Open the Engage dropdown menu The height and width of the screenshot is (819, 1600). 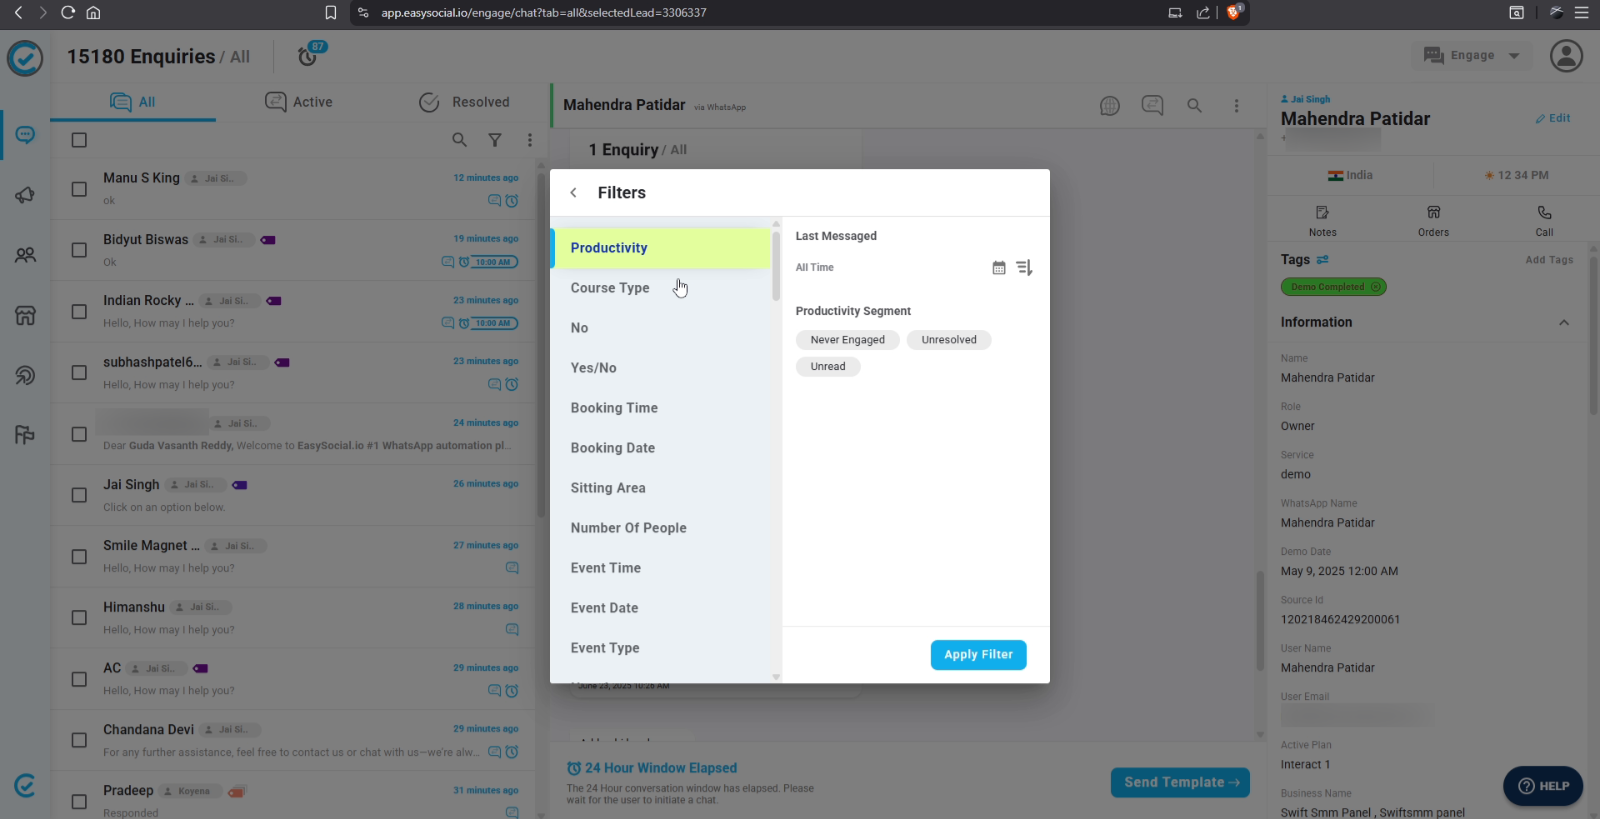(x=1472, y=56)
